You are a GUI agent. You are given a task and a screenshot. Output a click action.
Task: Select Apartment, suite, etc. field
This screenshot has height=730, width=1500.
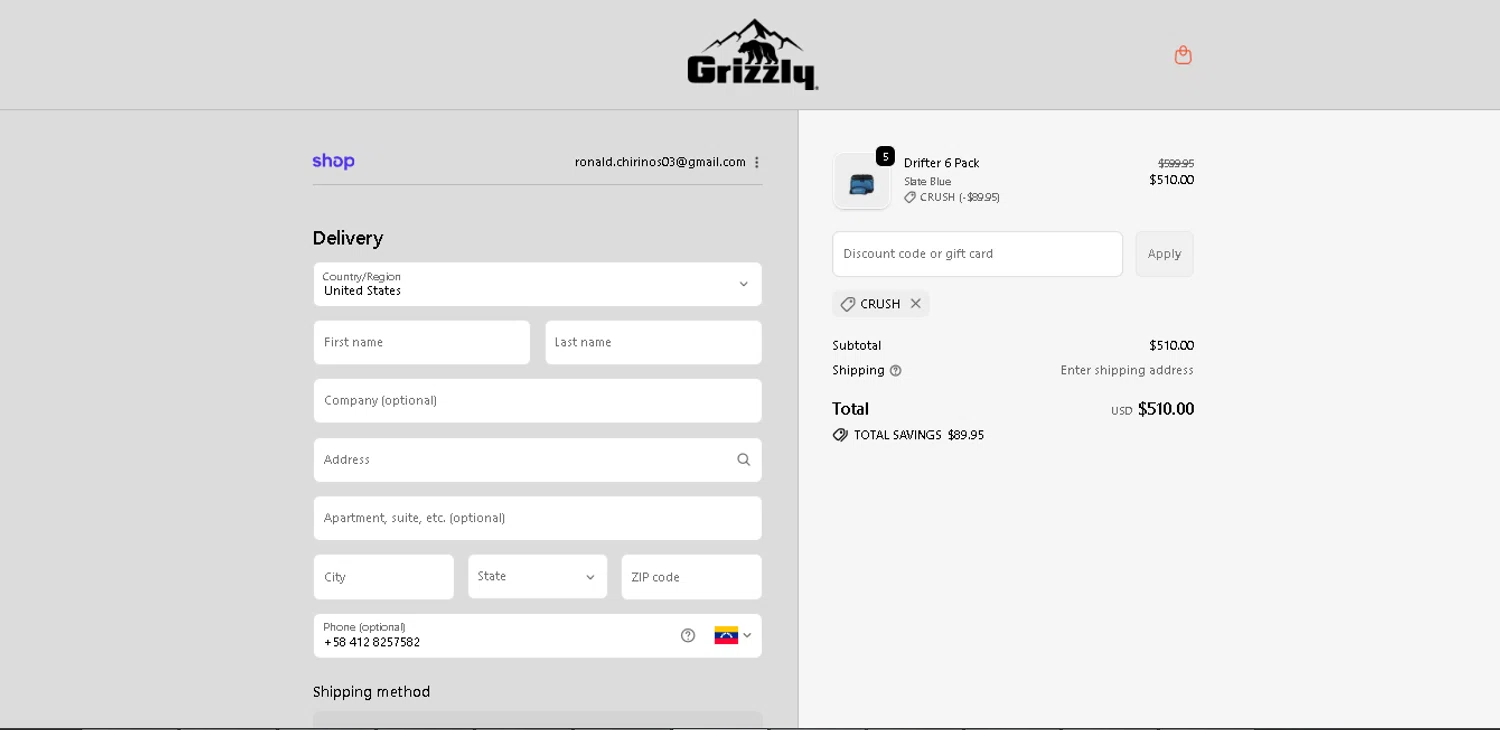pos(537,518)
